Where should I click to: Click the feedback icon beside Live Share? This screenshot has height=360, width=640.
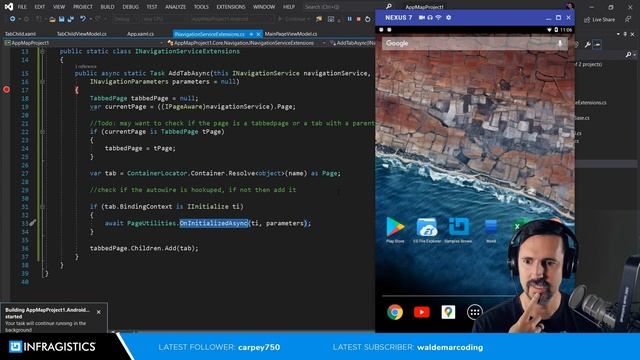628,19
